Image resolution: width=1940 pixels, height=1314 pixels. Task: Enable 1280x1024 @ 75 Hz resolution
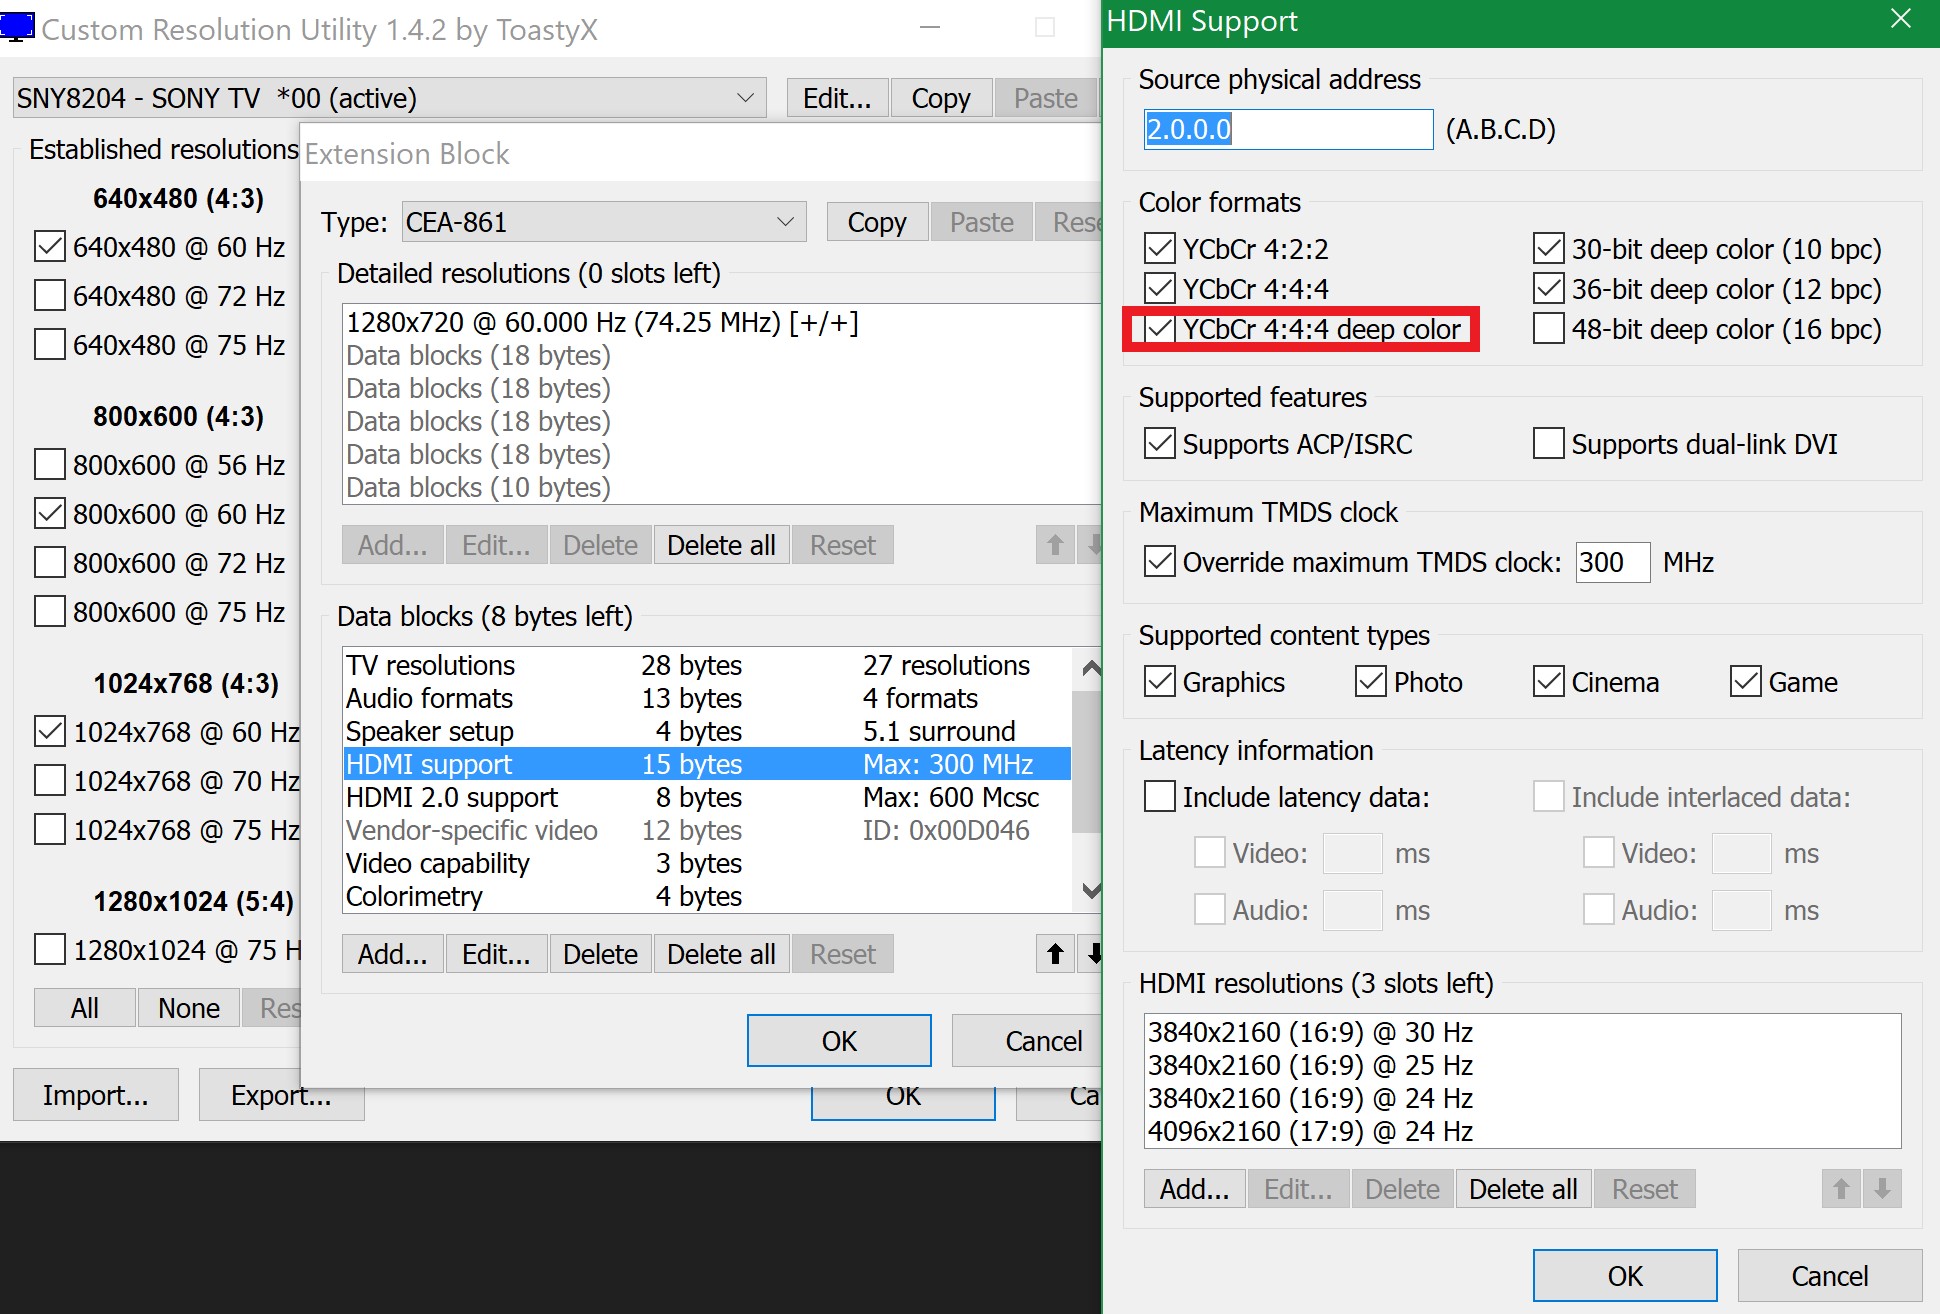[49, 949]
